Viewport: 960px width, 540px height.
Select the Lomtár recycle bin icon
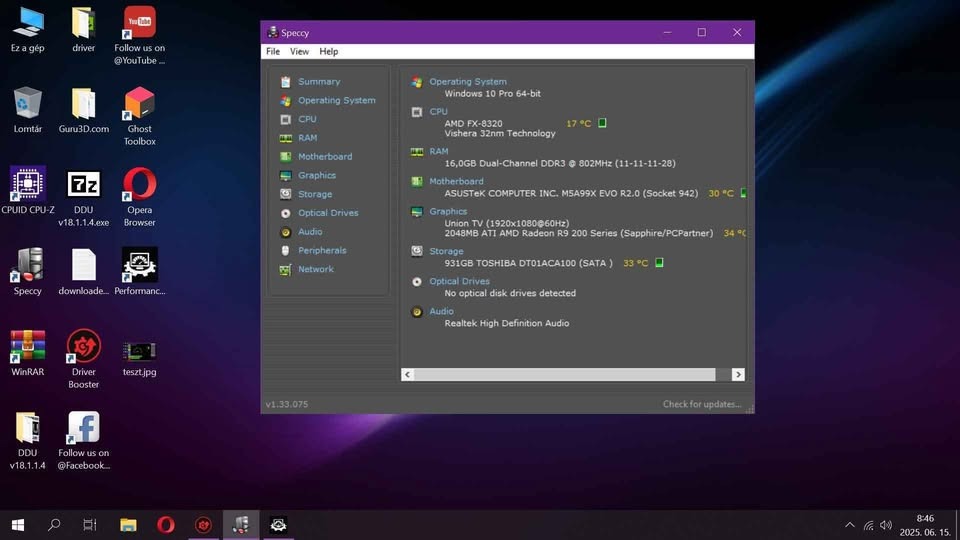tap(28, 110)
